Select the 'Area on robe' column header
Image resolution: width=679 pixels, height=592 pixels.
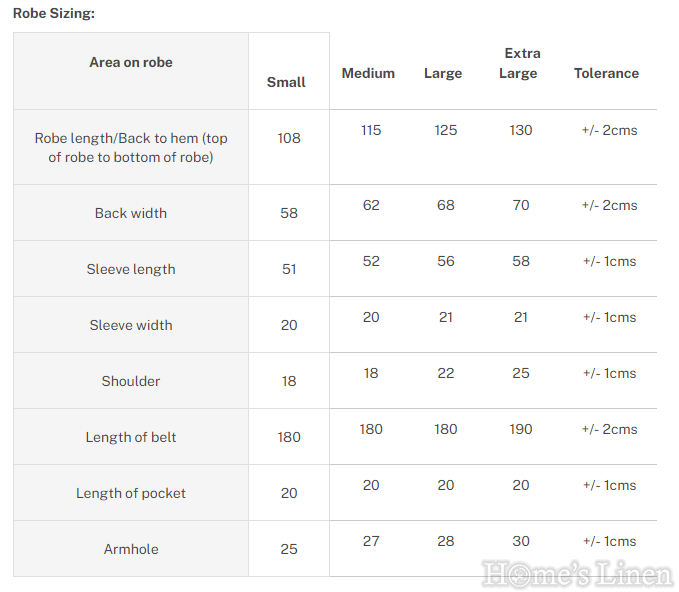[x=131, y=62]
